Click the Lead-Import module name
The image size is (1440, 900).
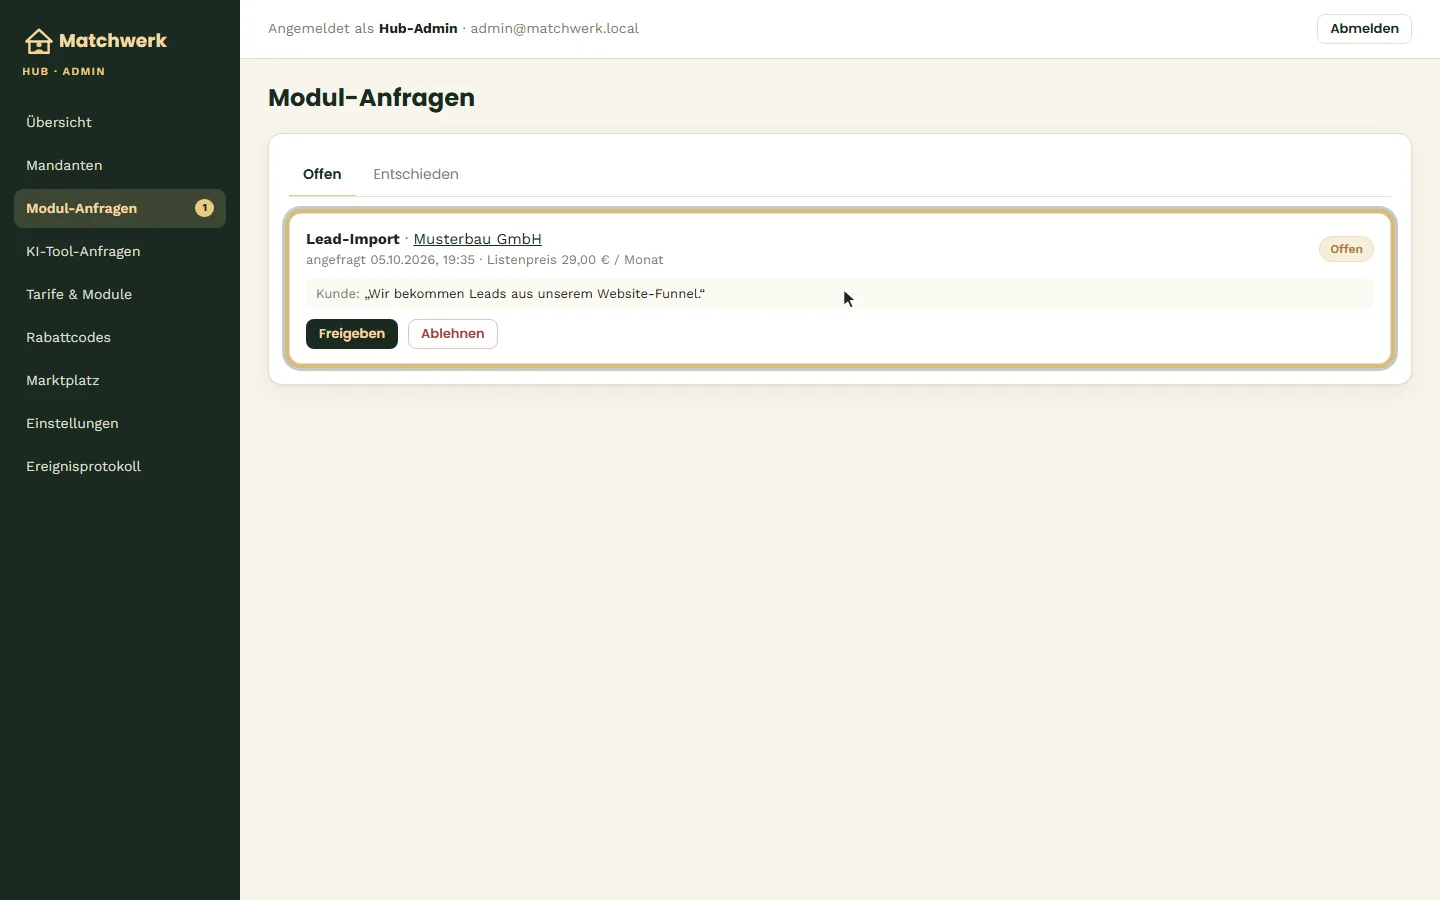tap(353, 239)
